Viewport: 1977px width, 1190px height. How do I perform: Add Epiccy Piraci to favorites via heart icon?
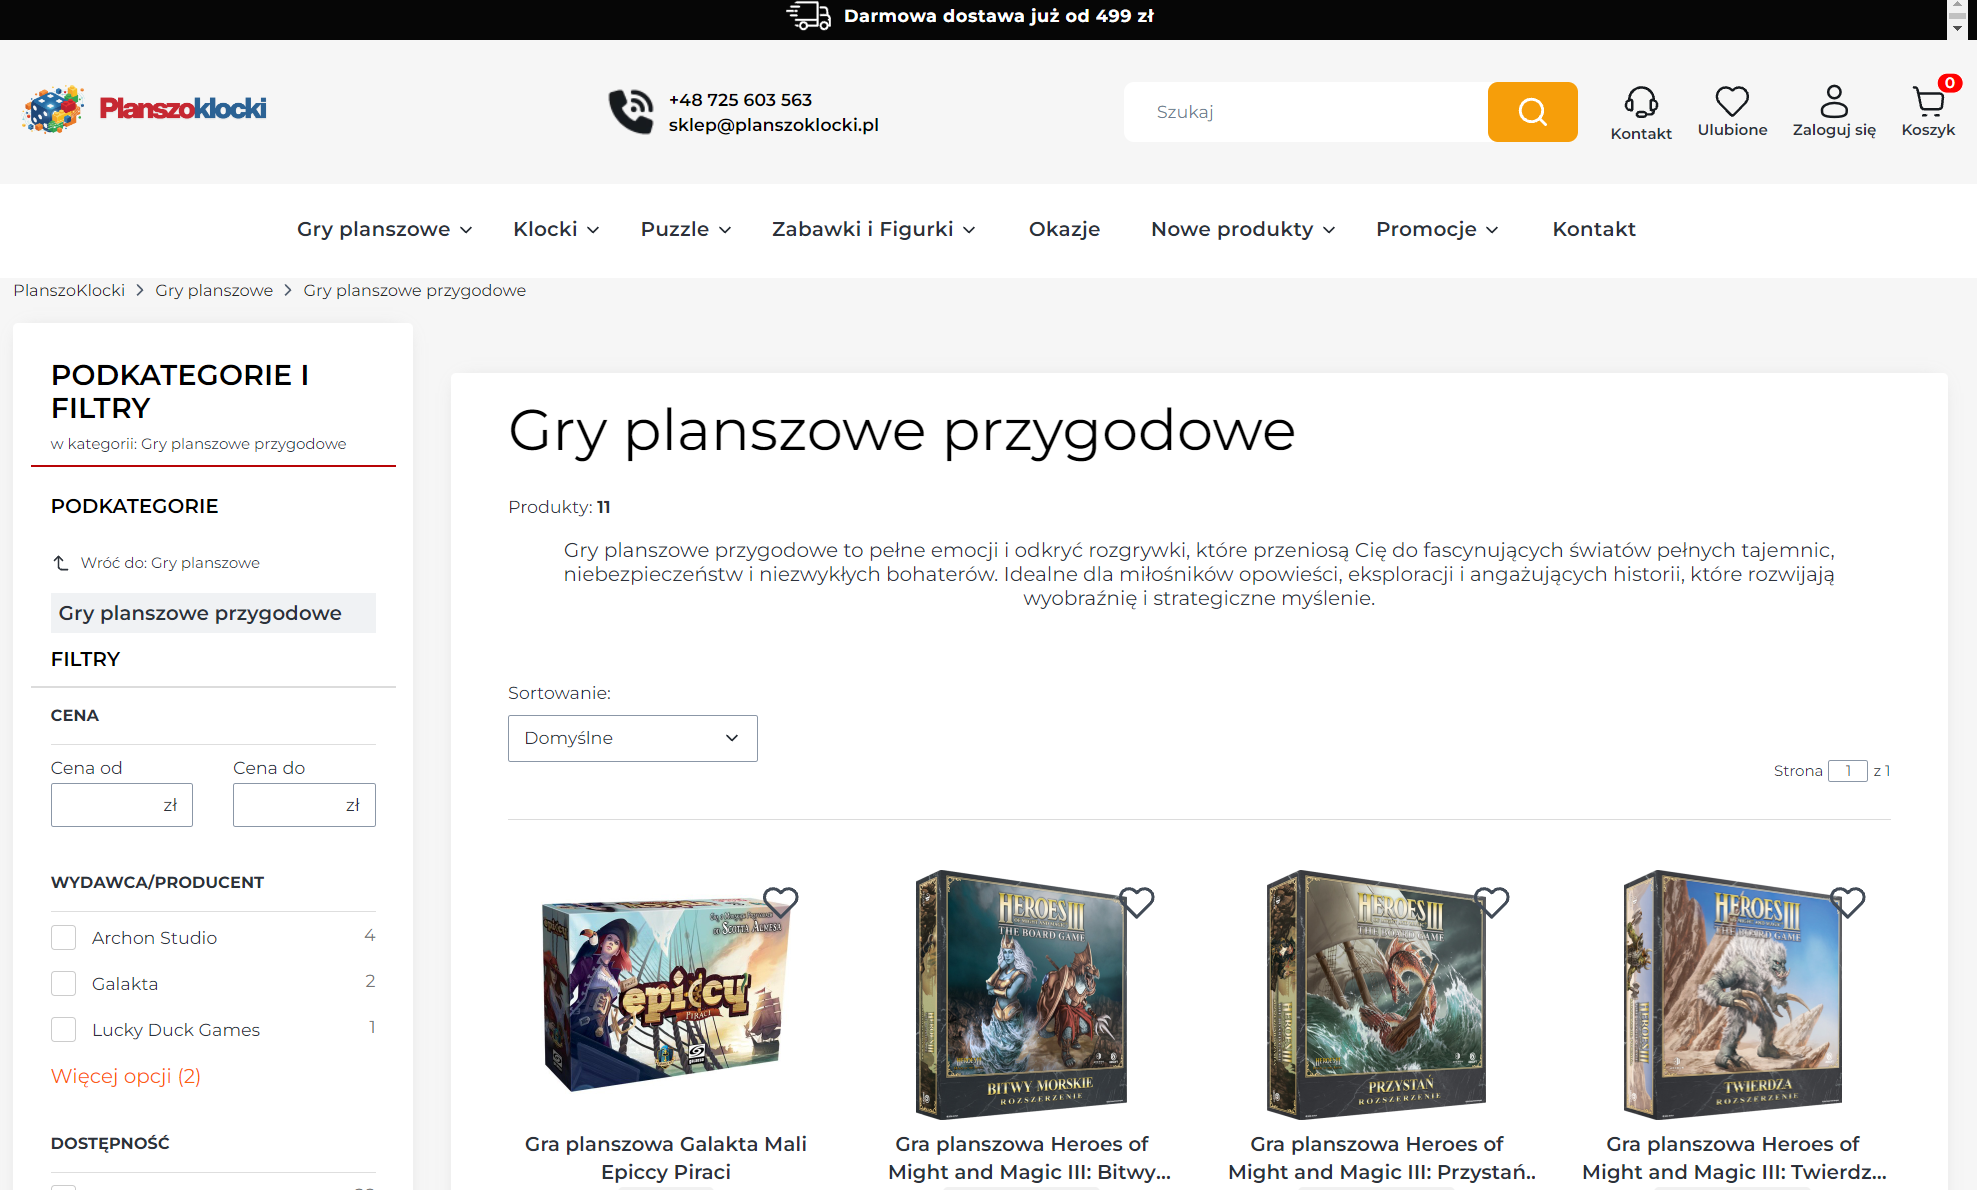click(x=783, y=901)
